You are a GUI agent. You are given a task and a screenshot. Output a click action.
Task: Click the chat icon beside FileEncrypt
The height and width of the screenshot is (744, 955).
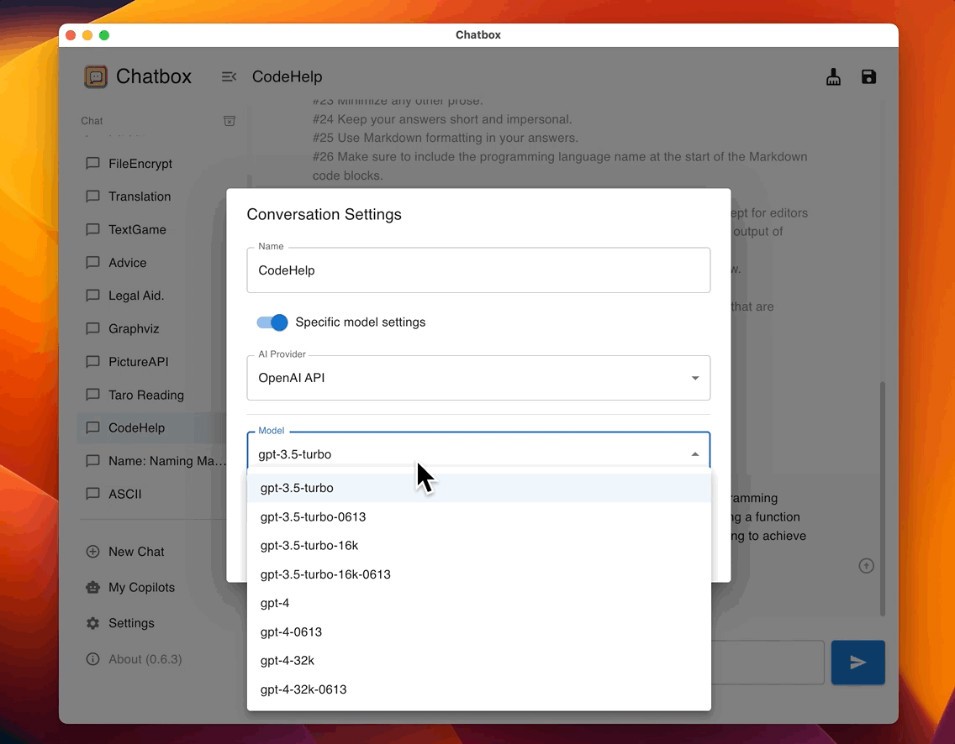point(93,163)
